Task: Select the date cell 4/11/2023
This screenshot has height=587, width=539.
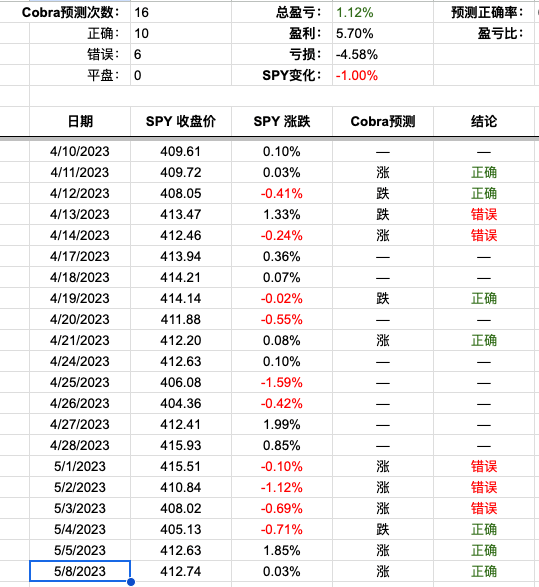Action: tap(80, 172)
